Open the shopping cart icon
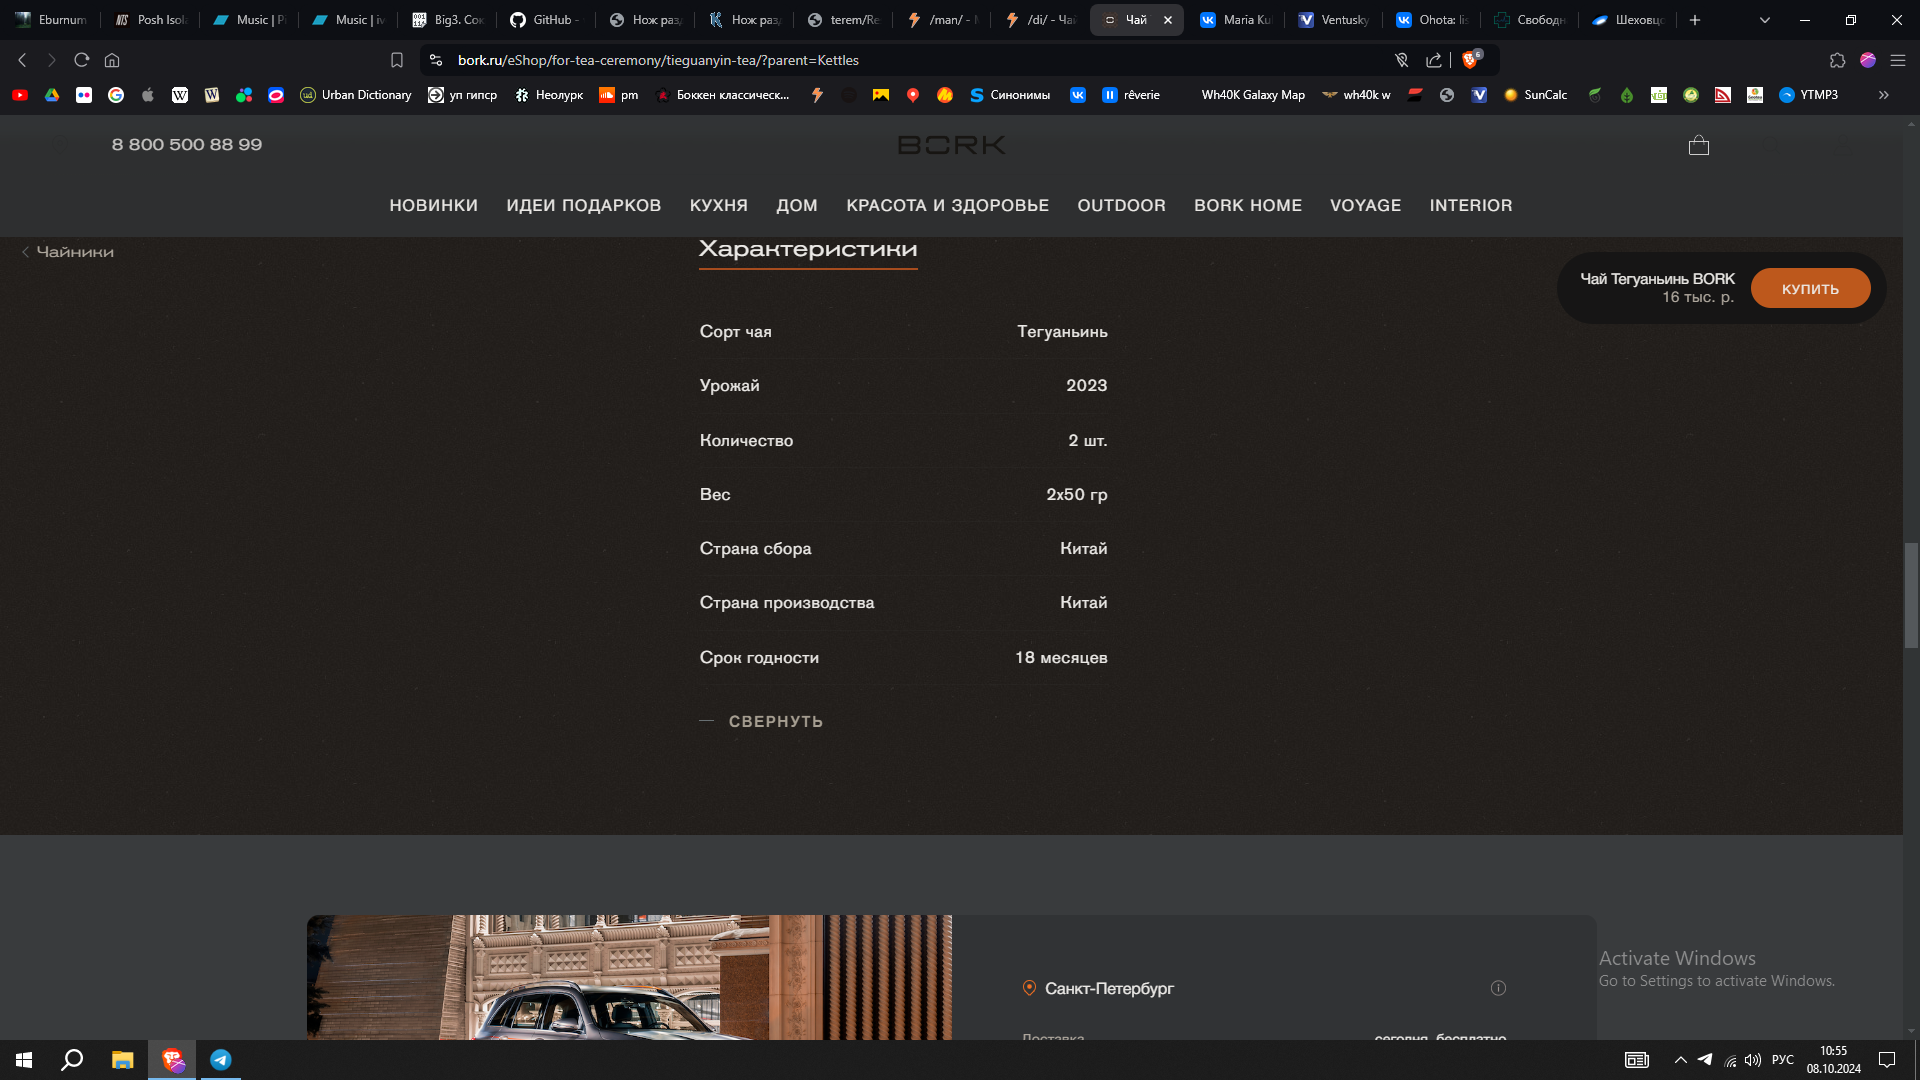The width and height of the screenshot is (1920, 1080). [1698, 146]
